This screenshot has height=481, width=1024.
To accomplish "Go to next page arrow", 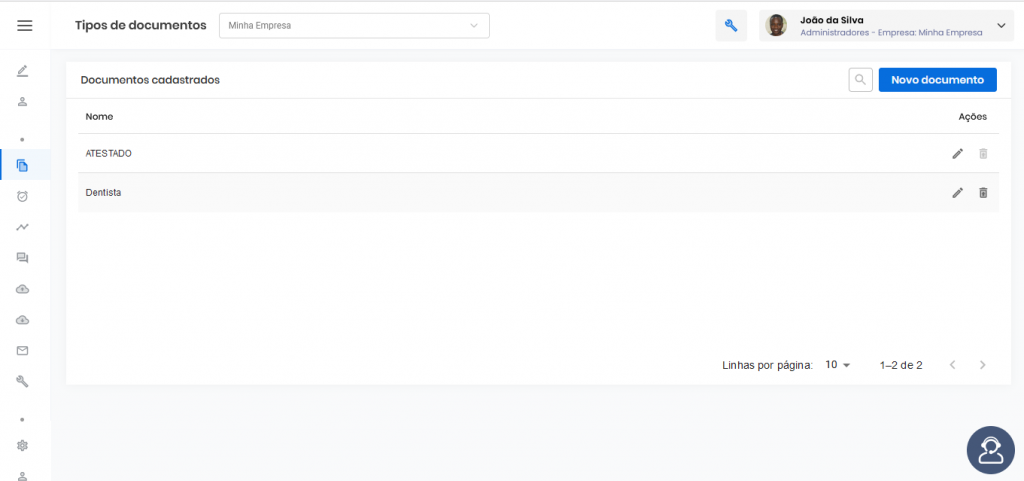I will [x=982, y=365].
